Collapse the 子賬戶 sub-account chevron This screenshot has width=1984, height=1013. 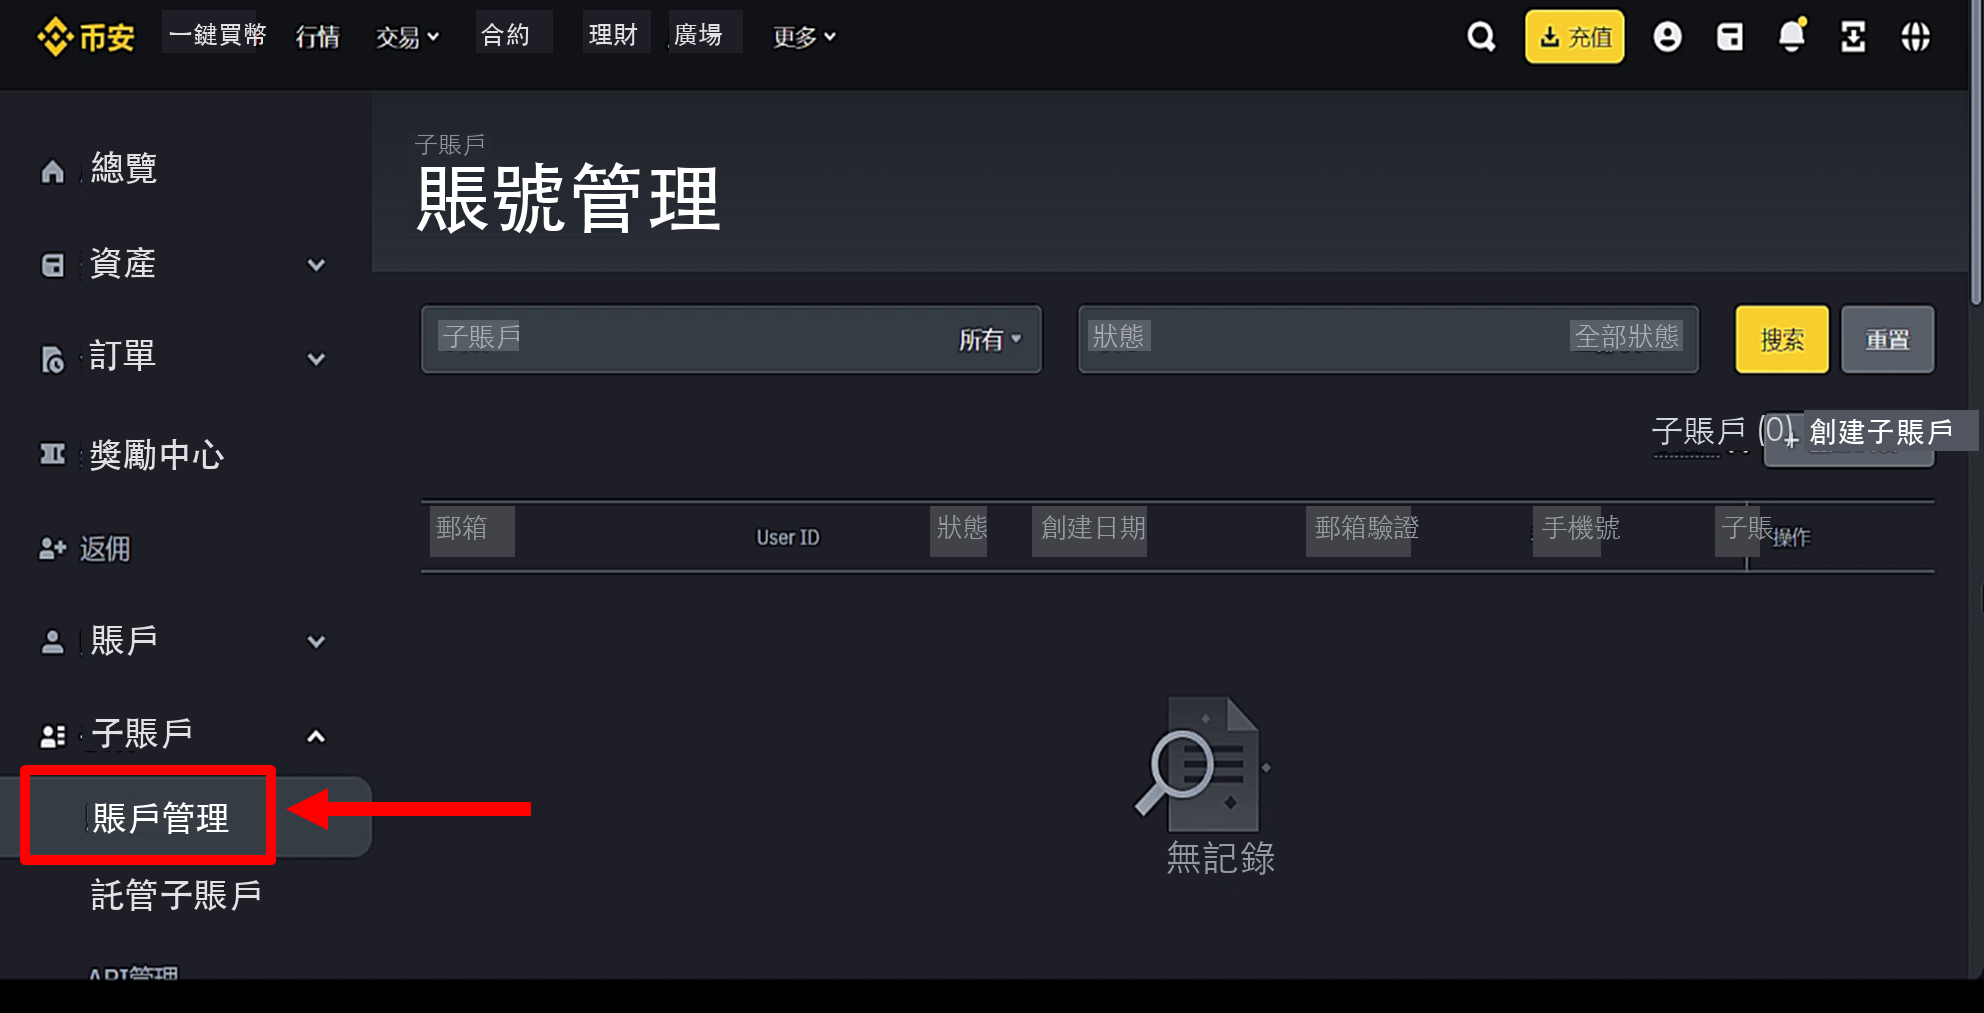[316, 737]
